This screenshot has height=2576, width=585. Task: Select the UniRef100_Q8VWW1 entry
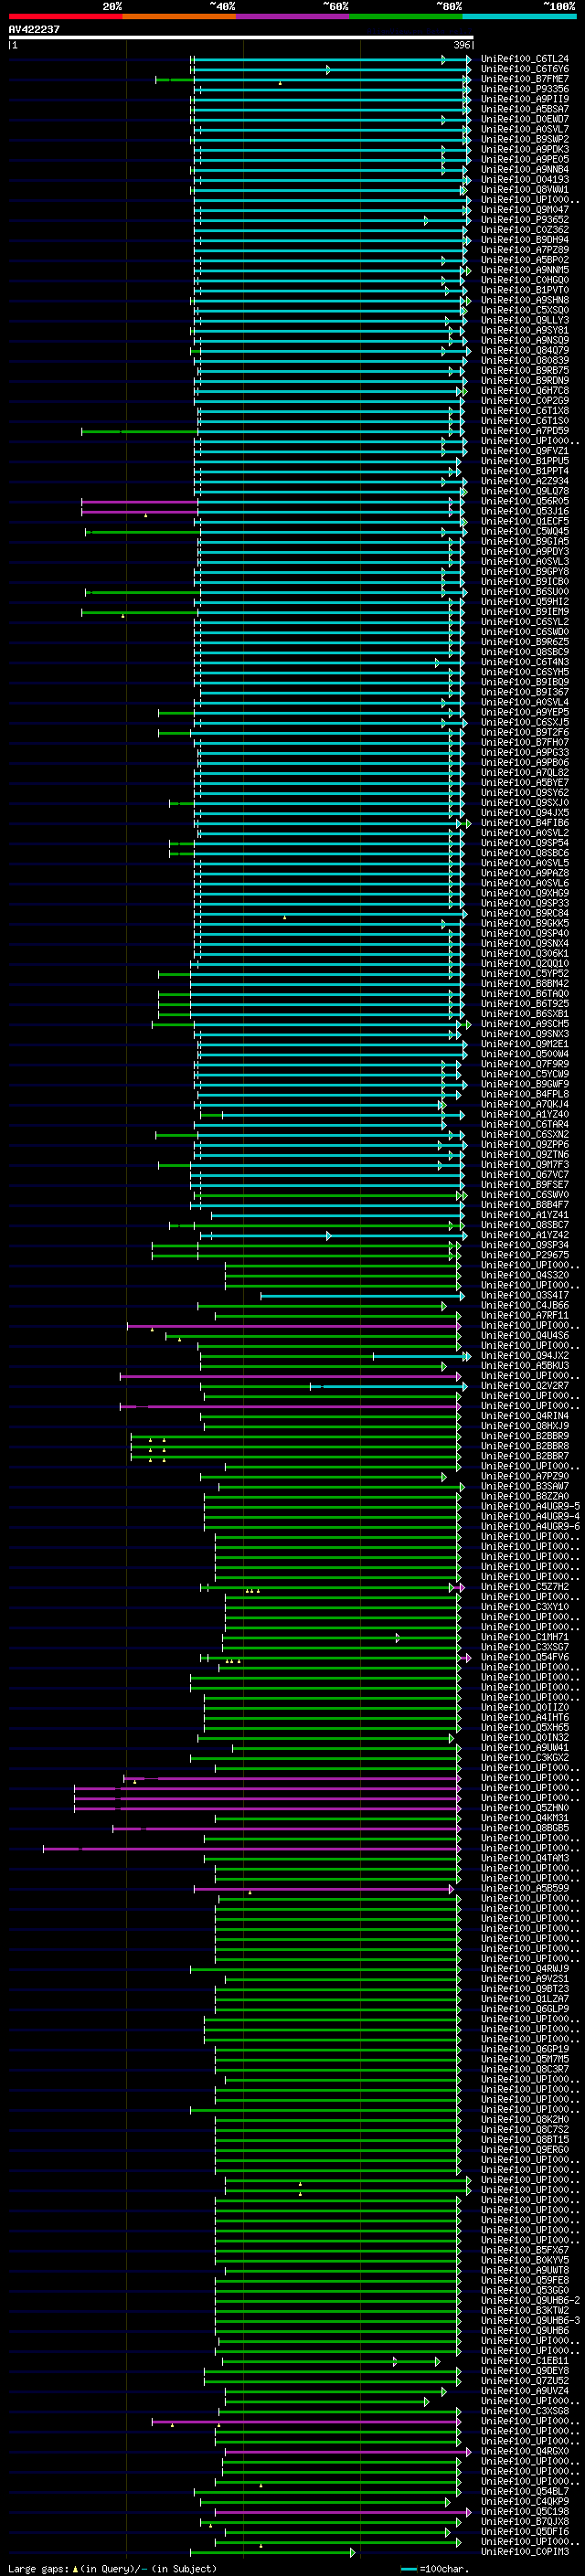pos(524,190)
